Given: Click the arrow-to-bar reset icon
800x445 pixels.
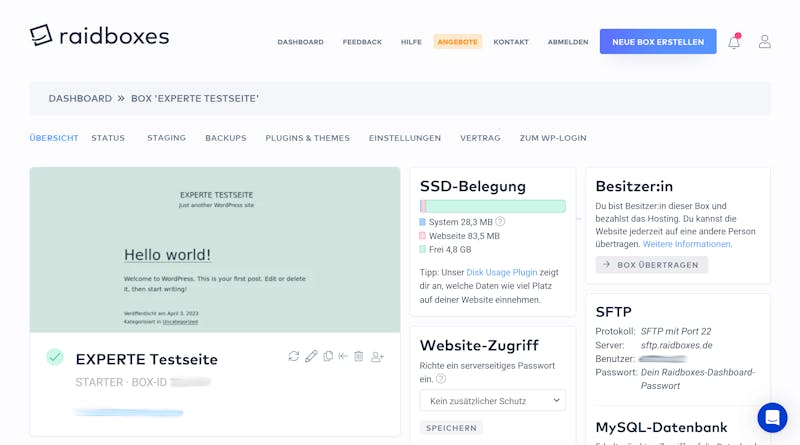Looking at the screenshot, I should click(343, 356).
